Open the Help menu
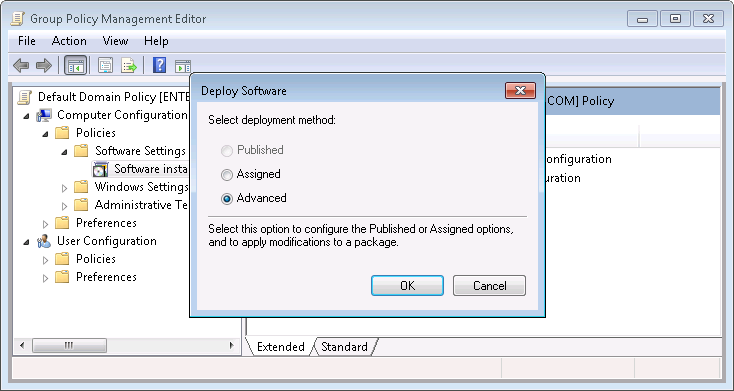Image resolution: width=734 pixels, height=391 pixels. click(x=156, y=41)
